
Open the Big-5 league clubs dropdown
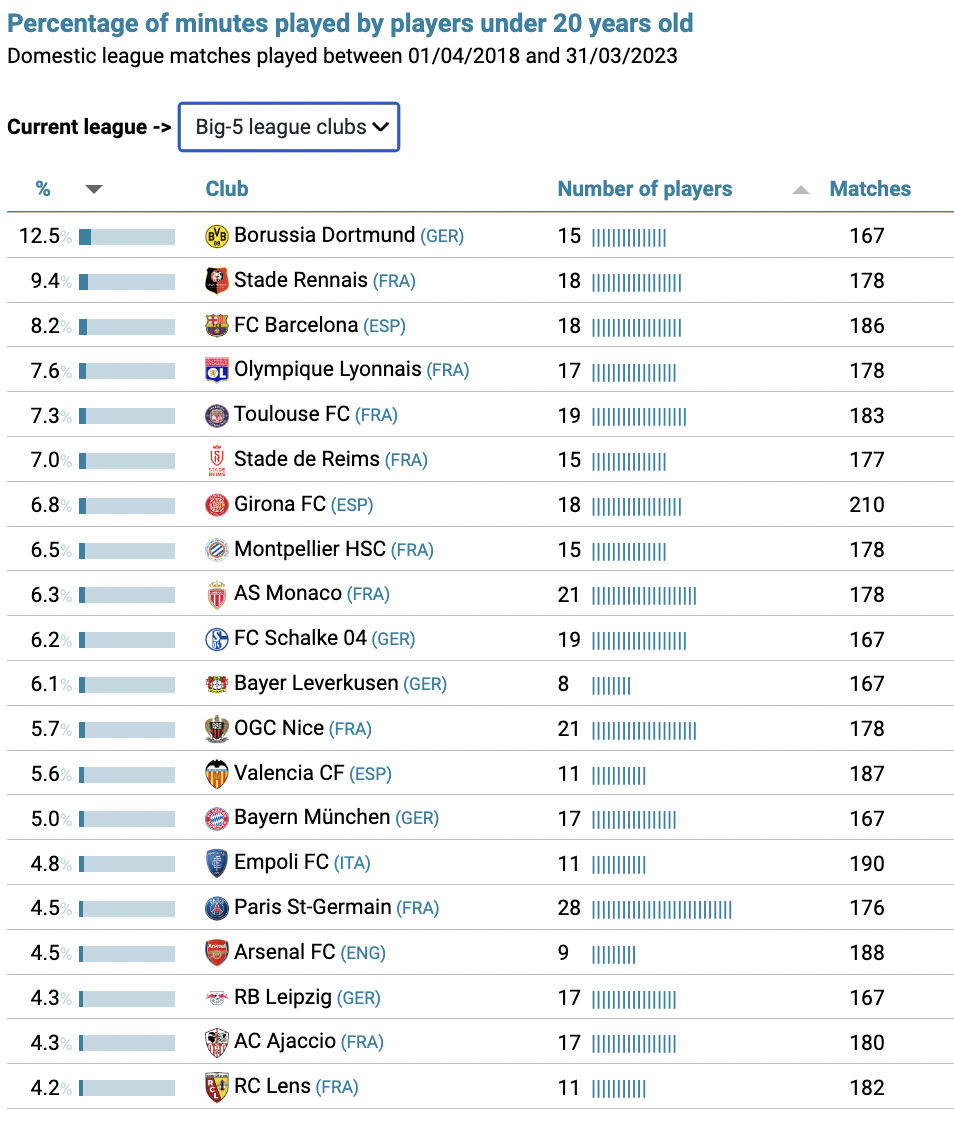pos(289,127)
